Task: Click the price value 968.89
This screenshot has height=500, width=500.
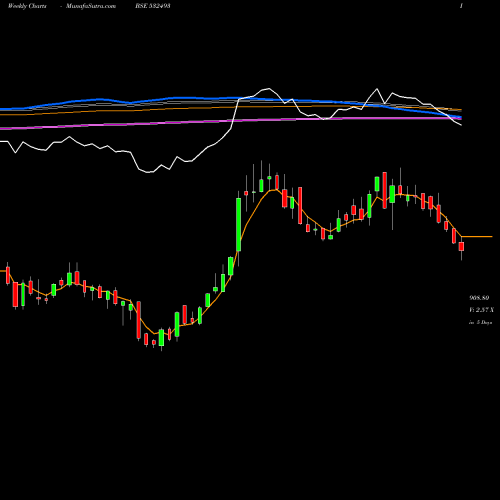Action: (479, 298)
